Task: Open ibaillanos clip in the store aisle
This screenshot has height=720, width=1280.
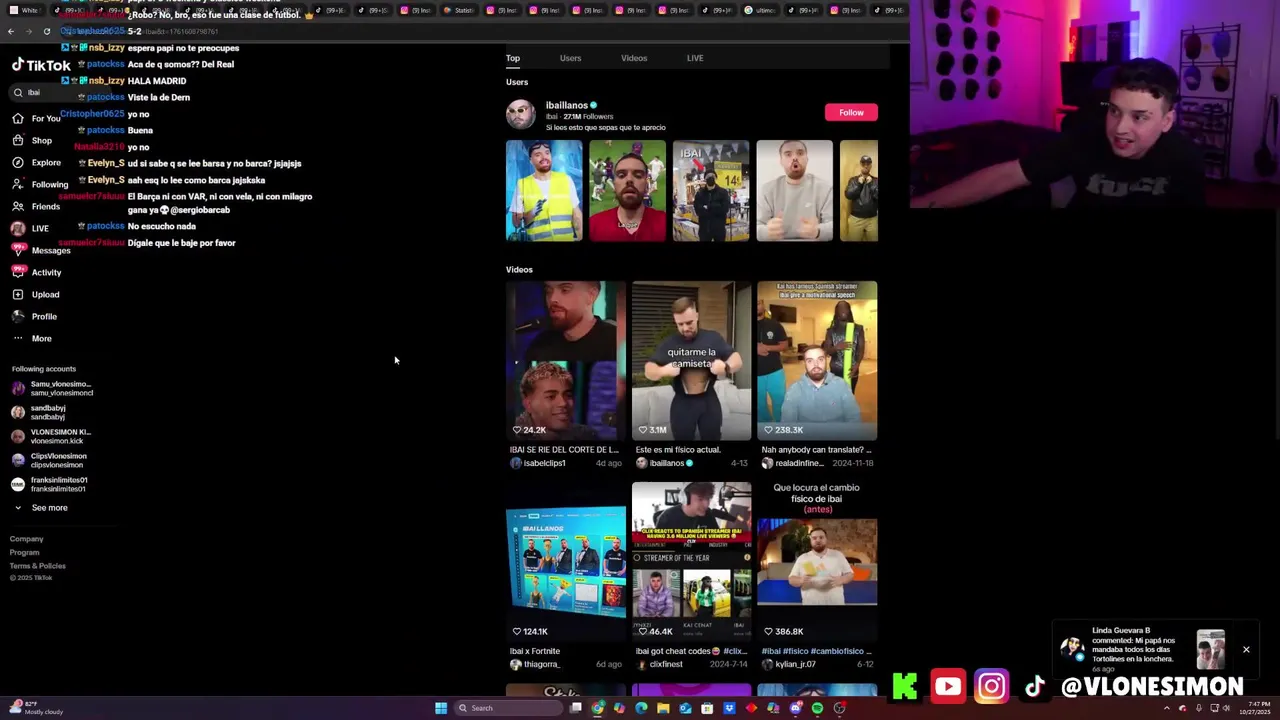Action: click(711, 190)
